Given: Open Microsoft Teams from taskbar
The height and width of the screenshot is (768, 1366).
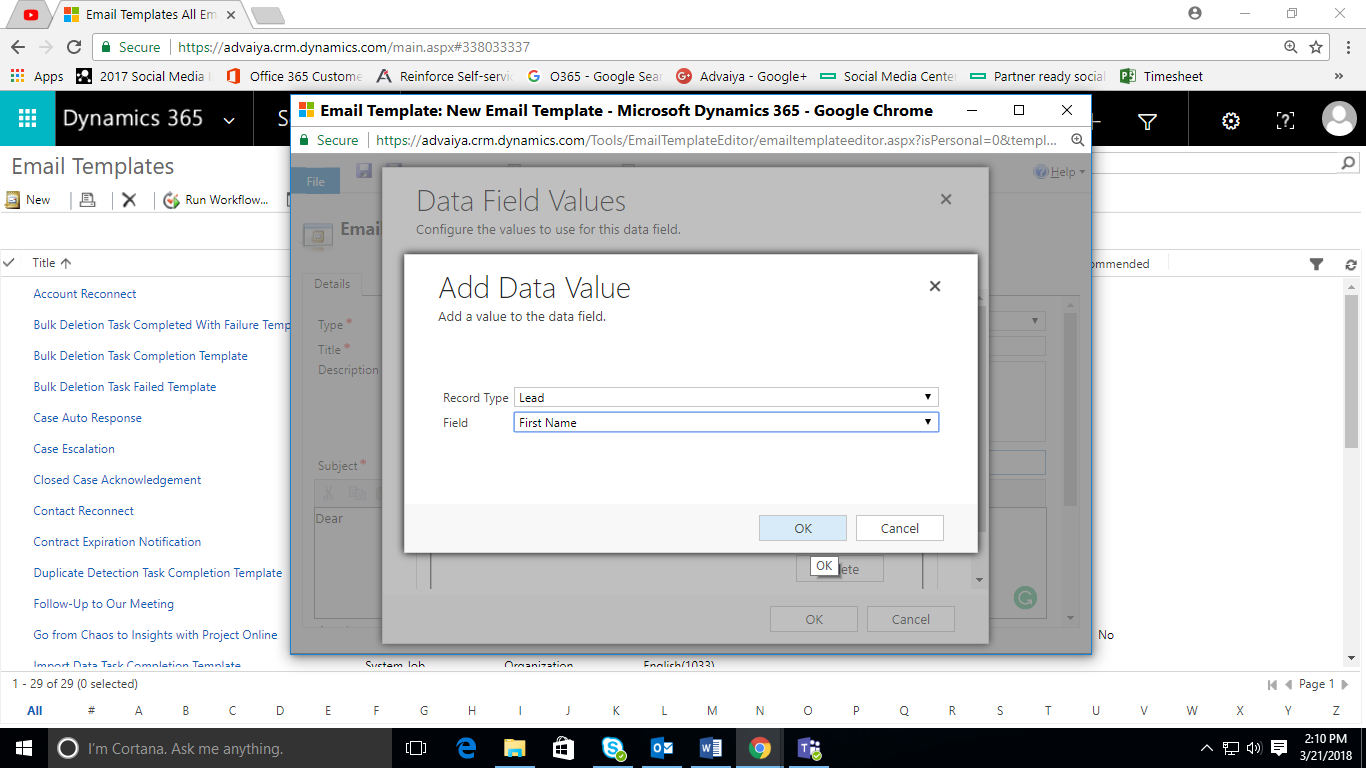Looking at the screenshot, I should 809,748.
